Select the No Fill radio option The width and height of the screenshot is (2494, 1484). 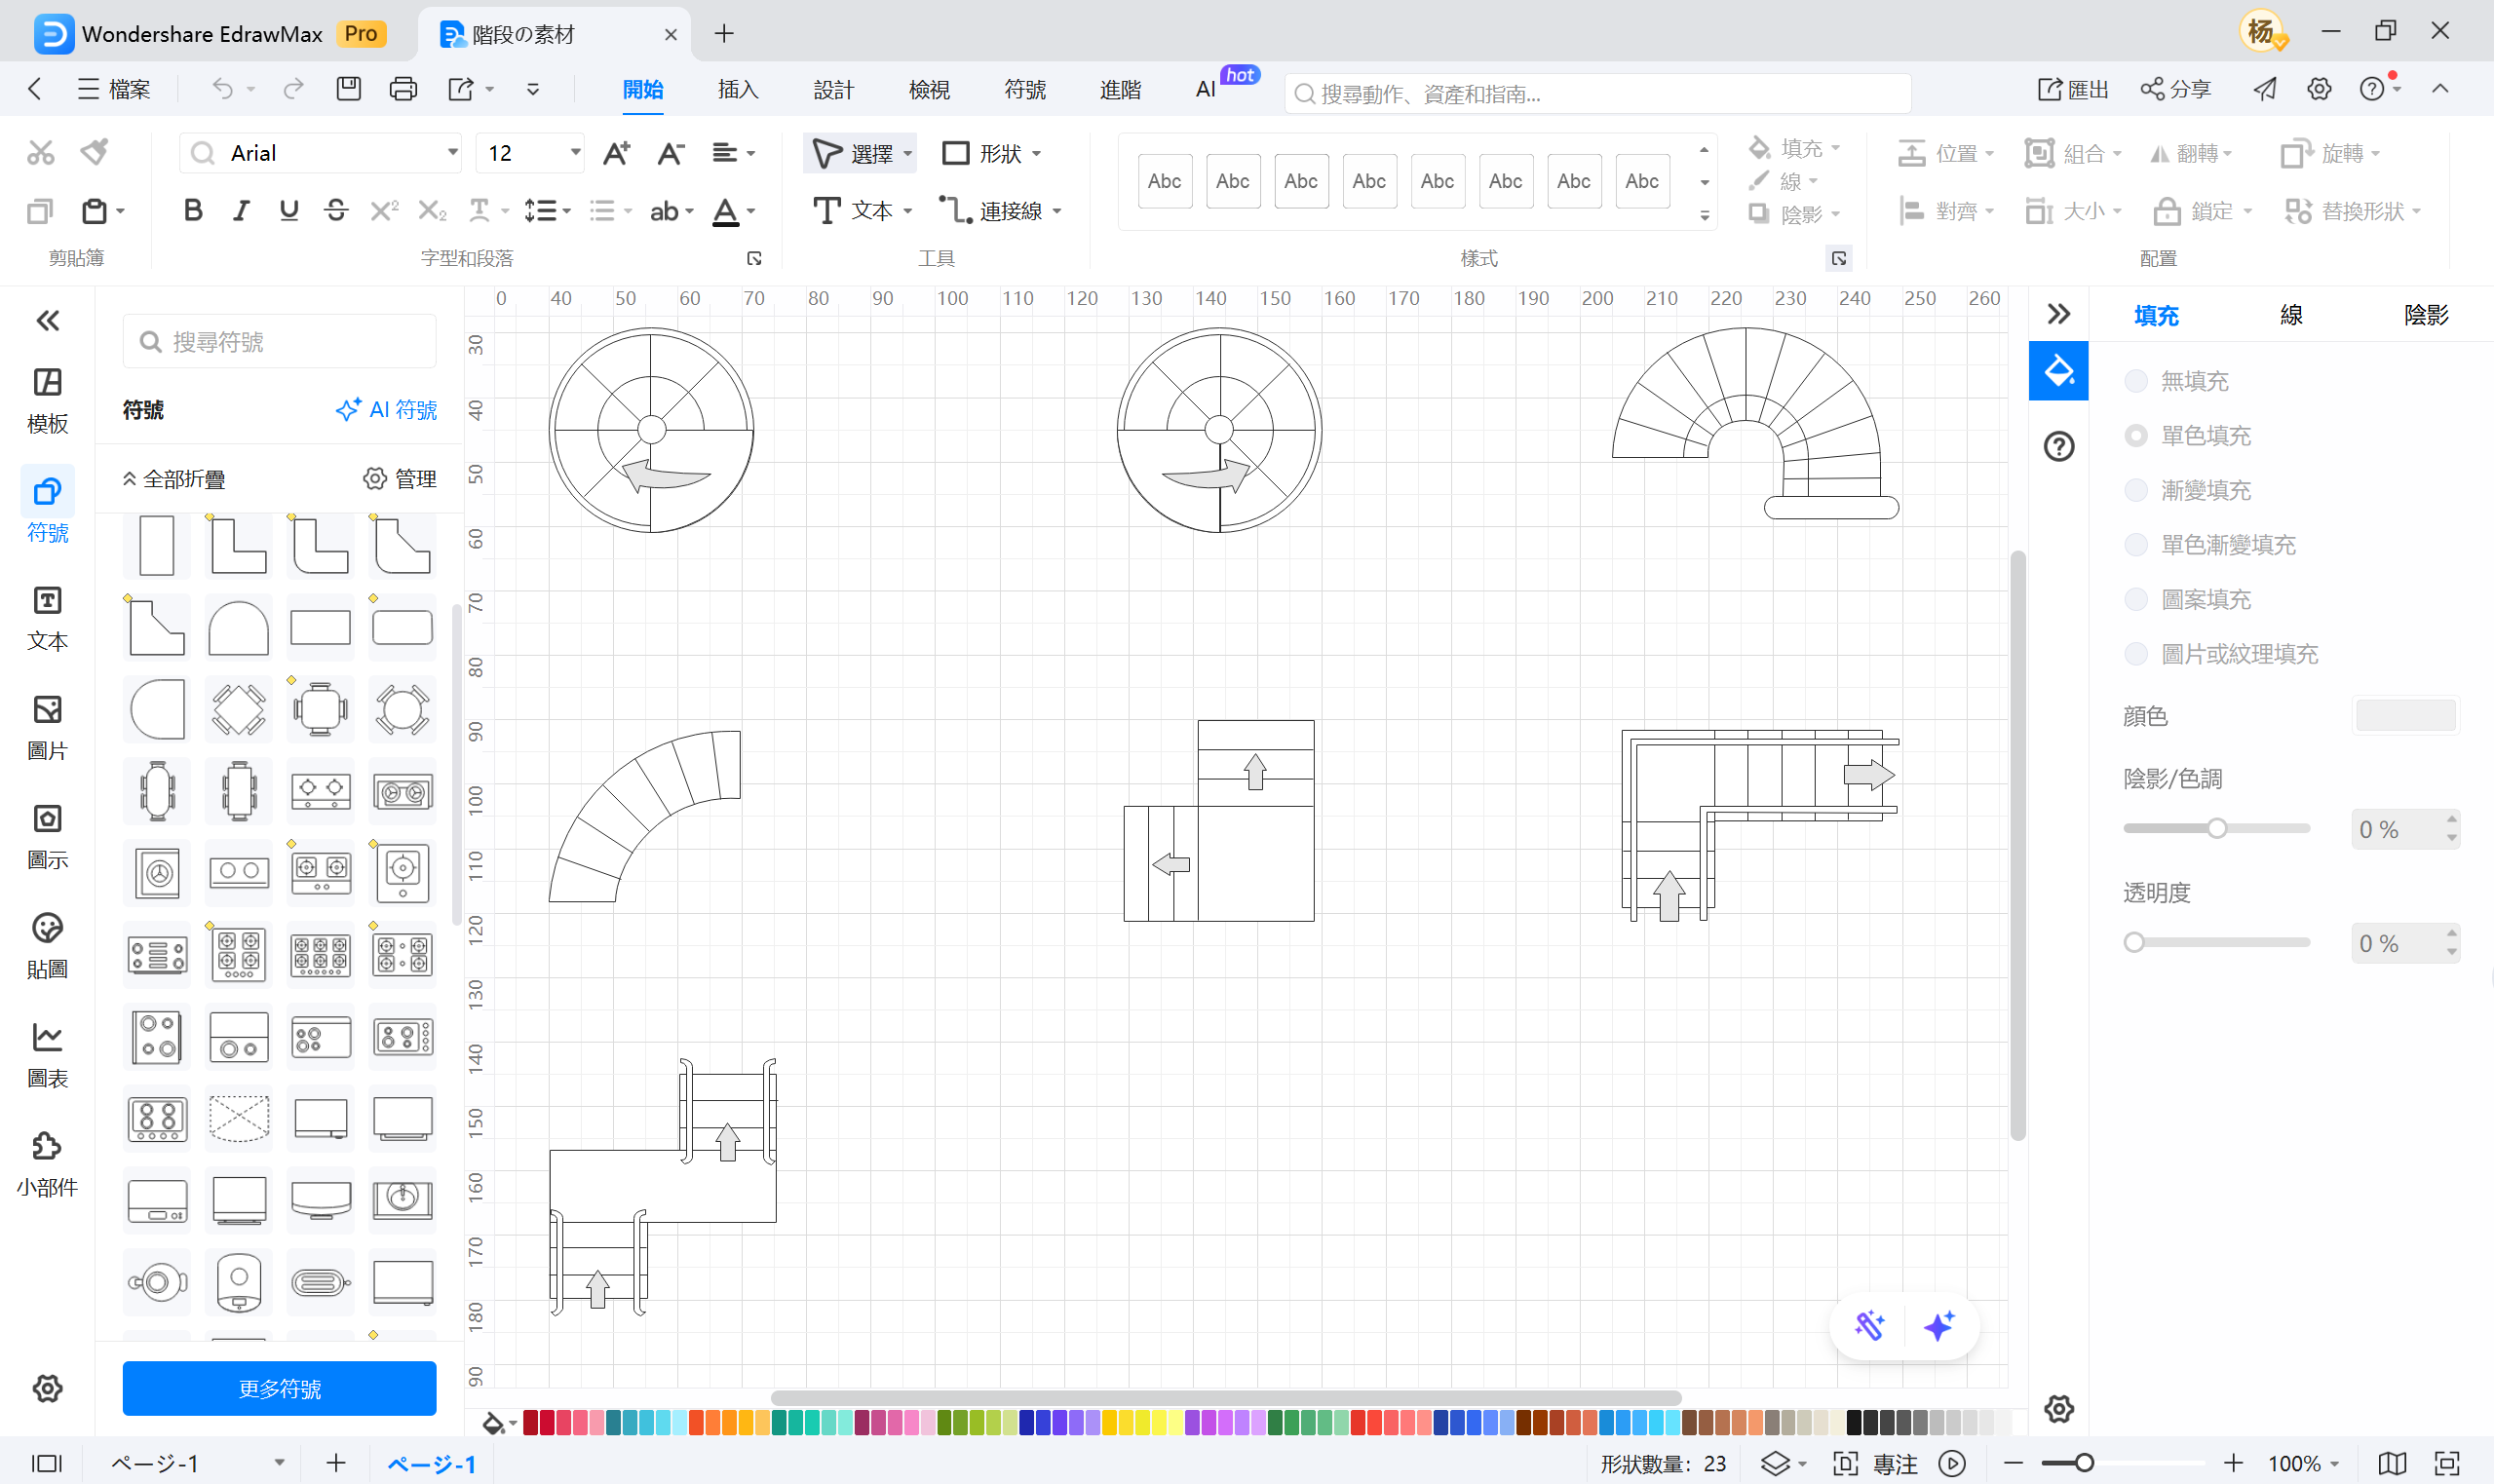click(x=2136, y=380)
